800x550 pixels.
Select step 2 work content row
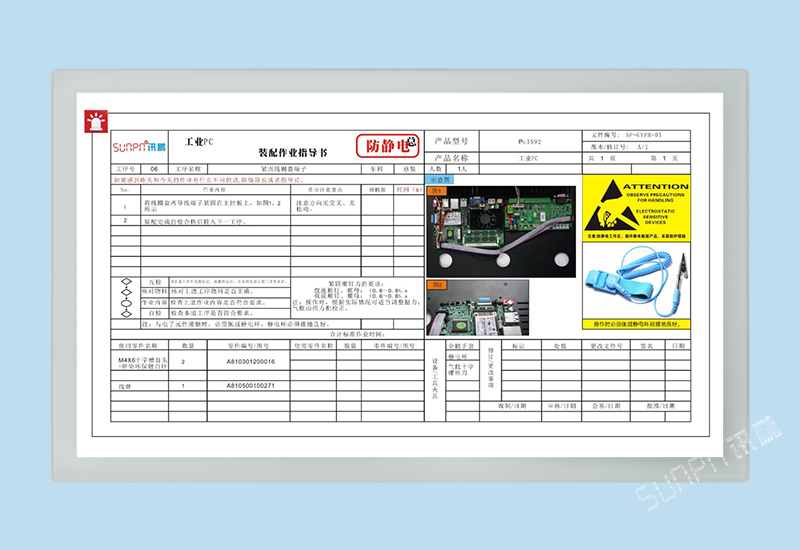coord(215,221)
